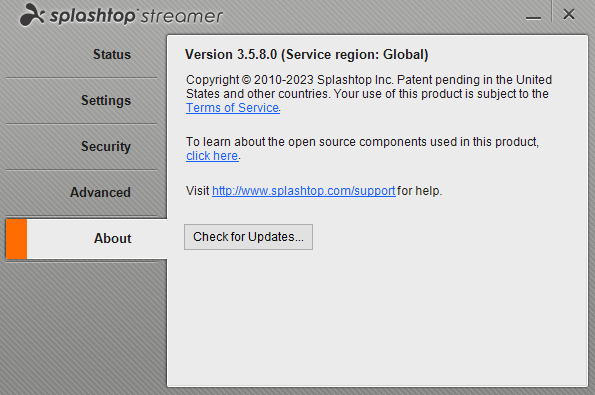Visit the splashtop.com/support link
Viewport: 595px width, 395px height.
point(304,190)
